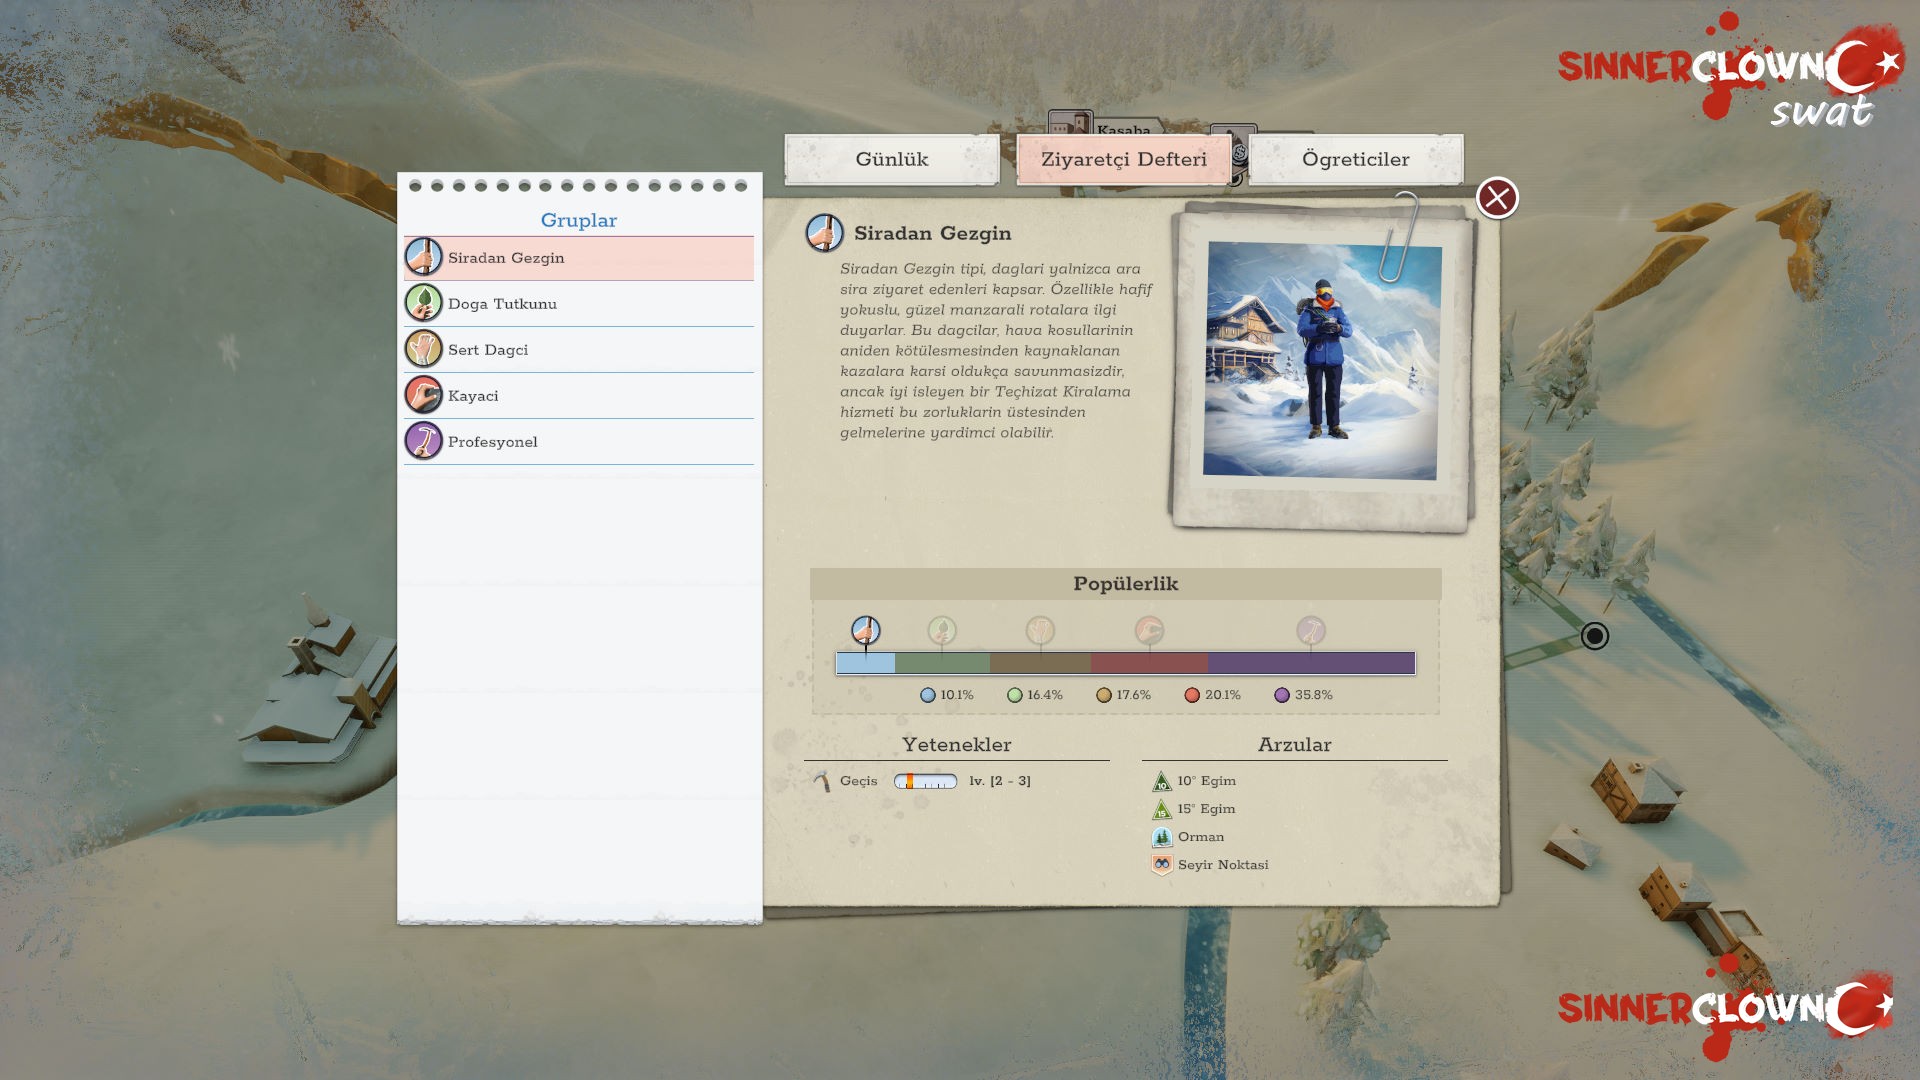Click the Orman forest wish icon
1920x1080 pixels.
1161,837
